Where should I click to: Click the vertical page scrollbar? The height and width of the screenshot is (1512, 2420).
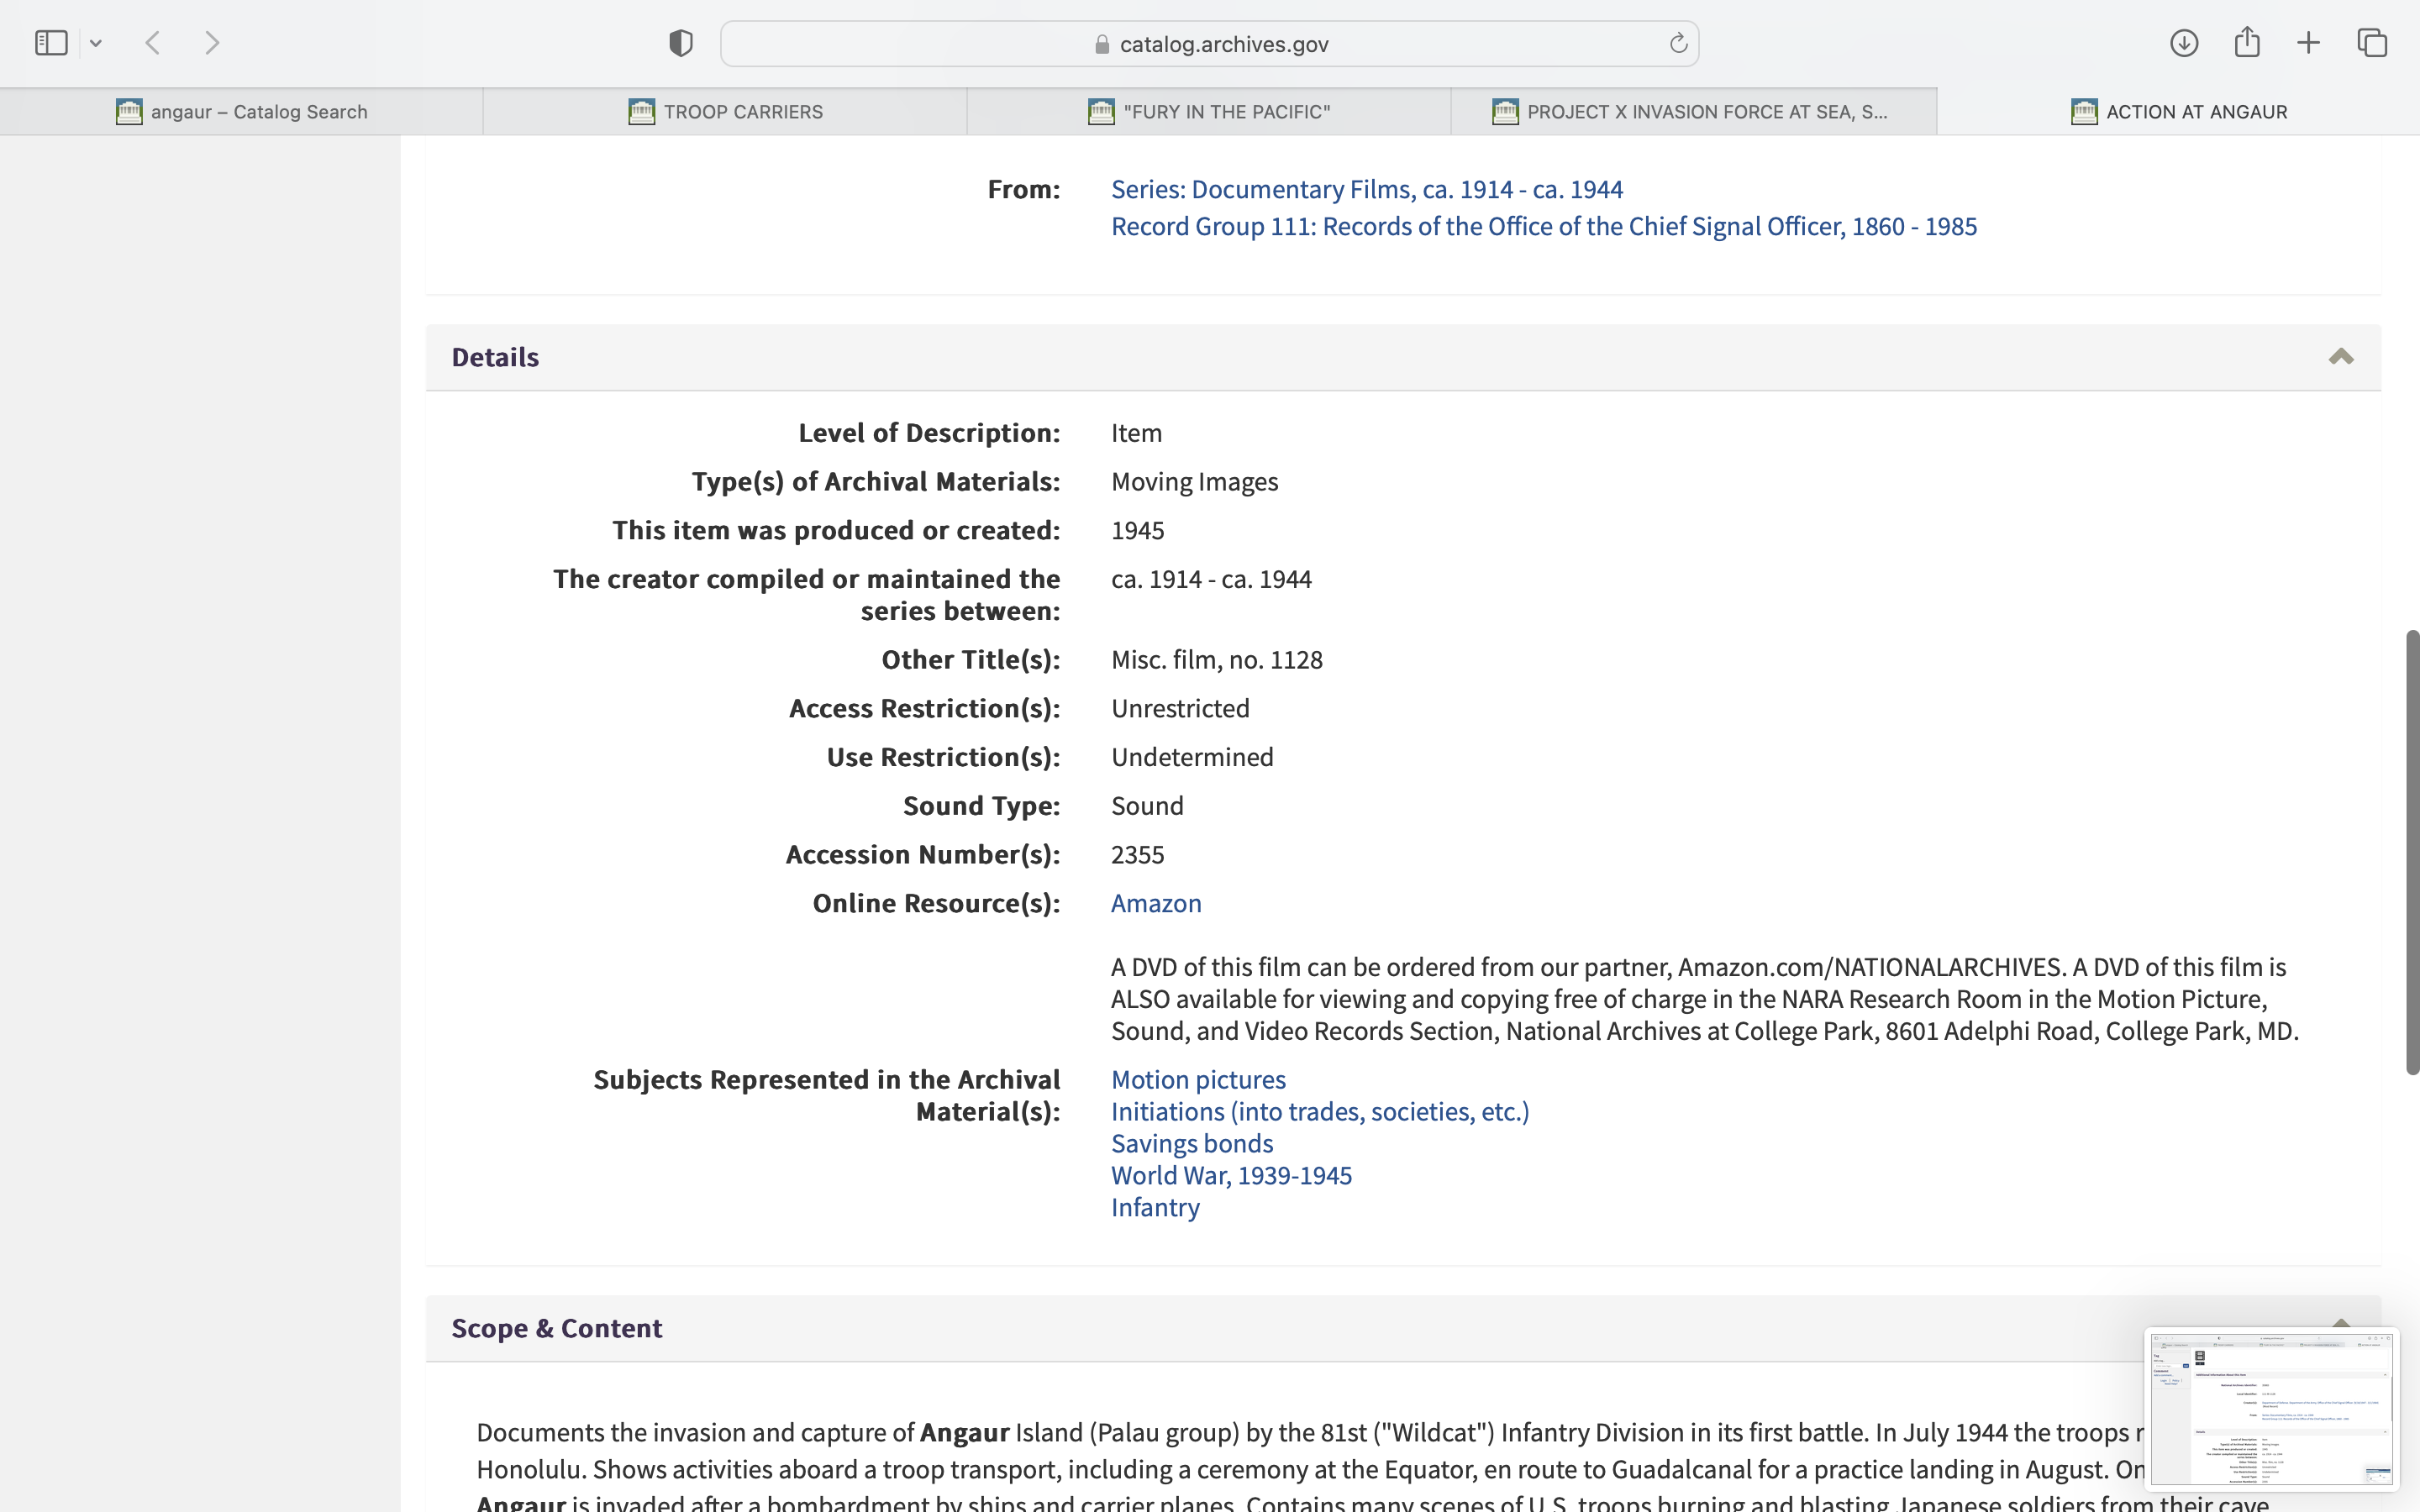click(2412, 852)
